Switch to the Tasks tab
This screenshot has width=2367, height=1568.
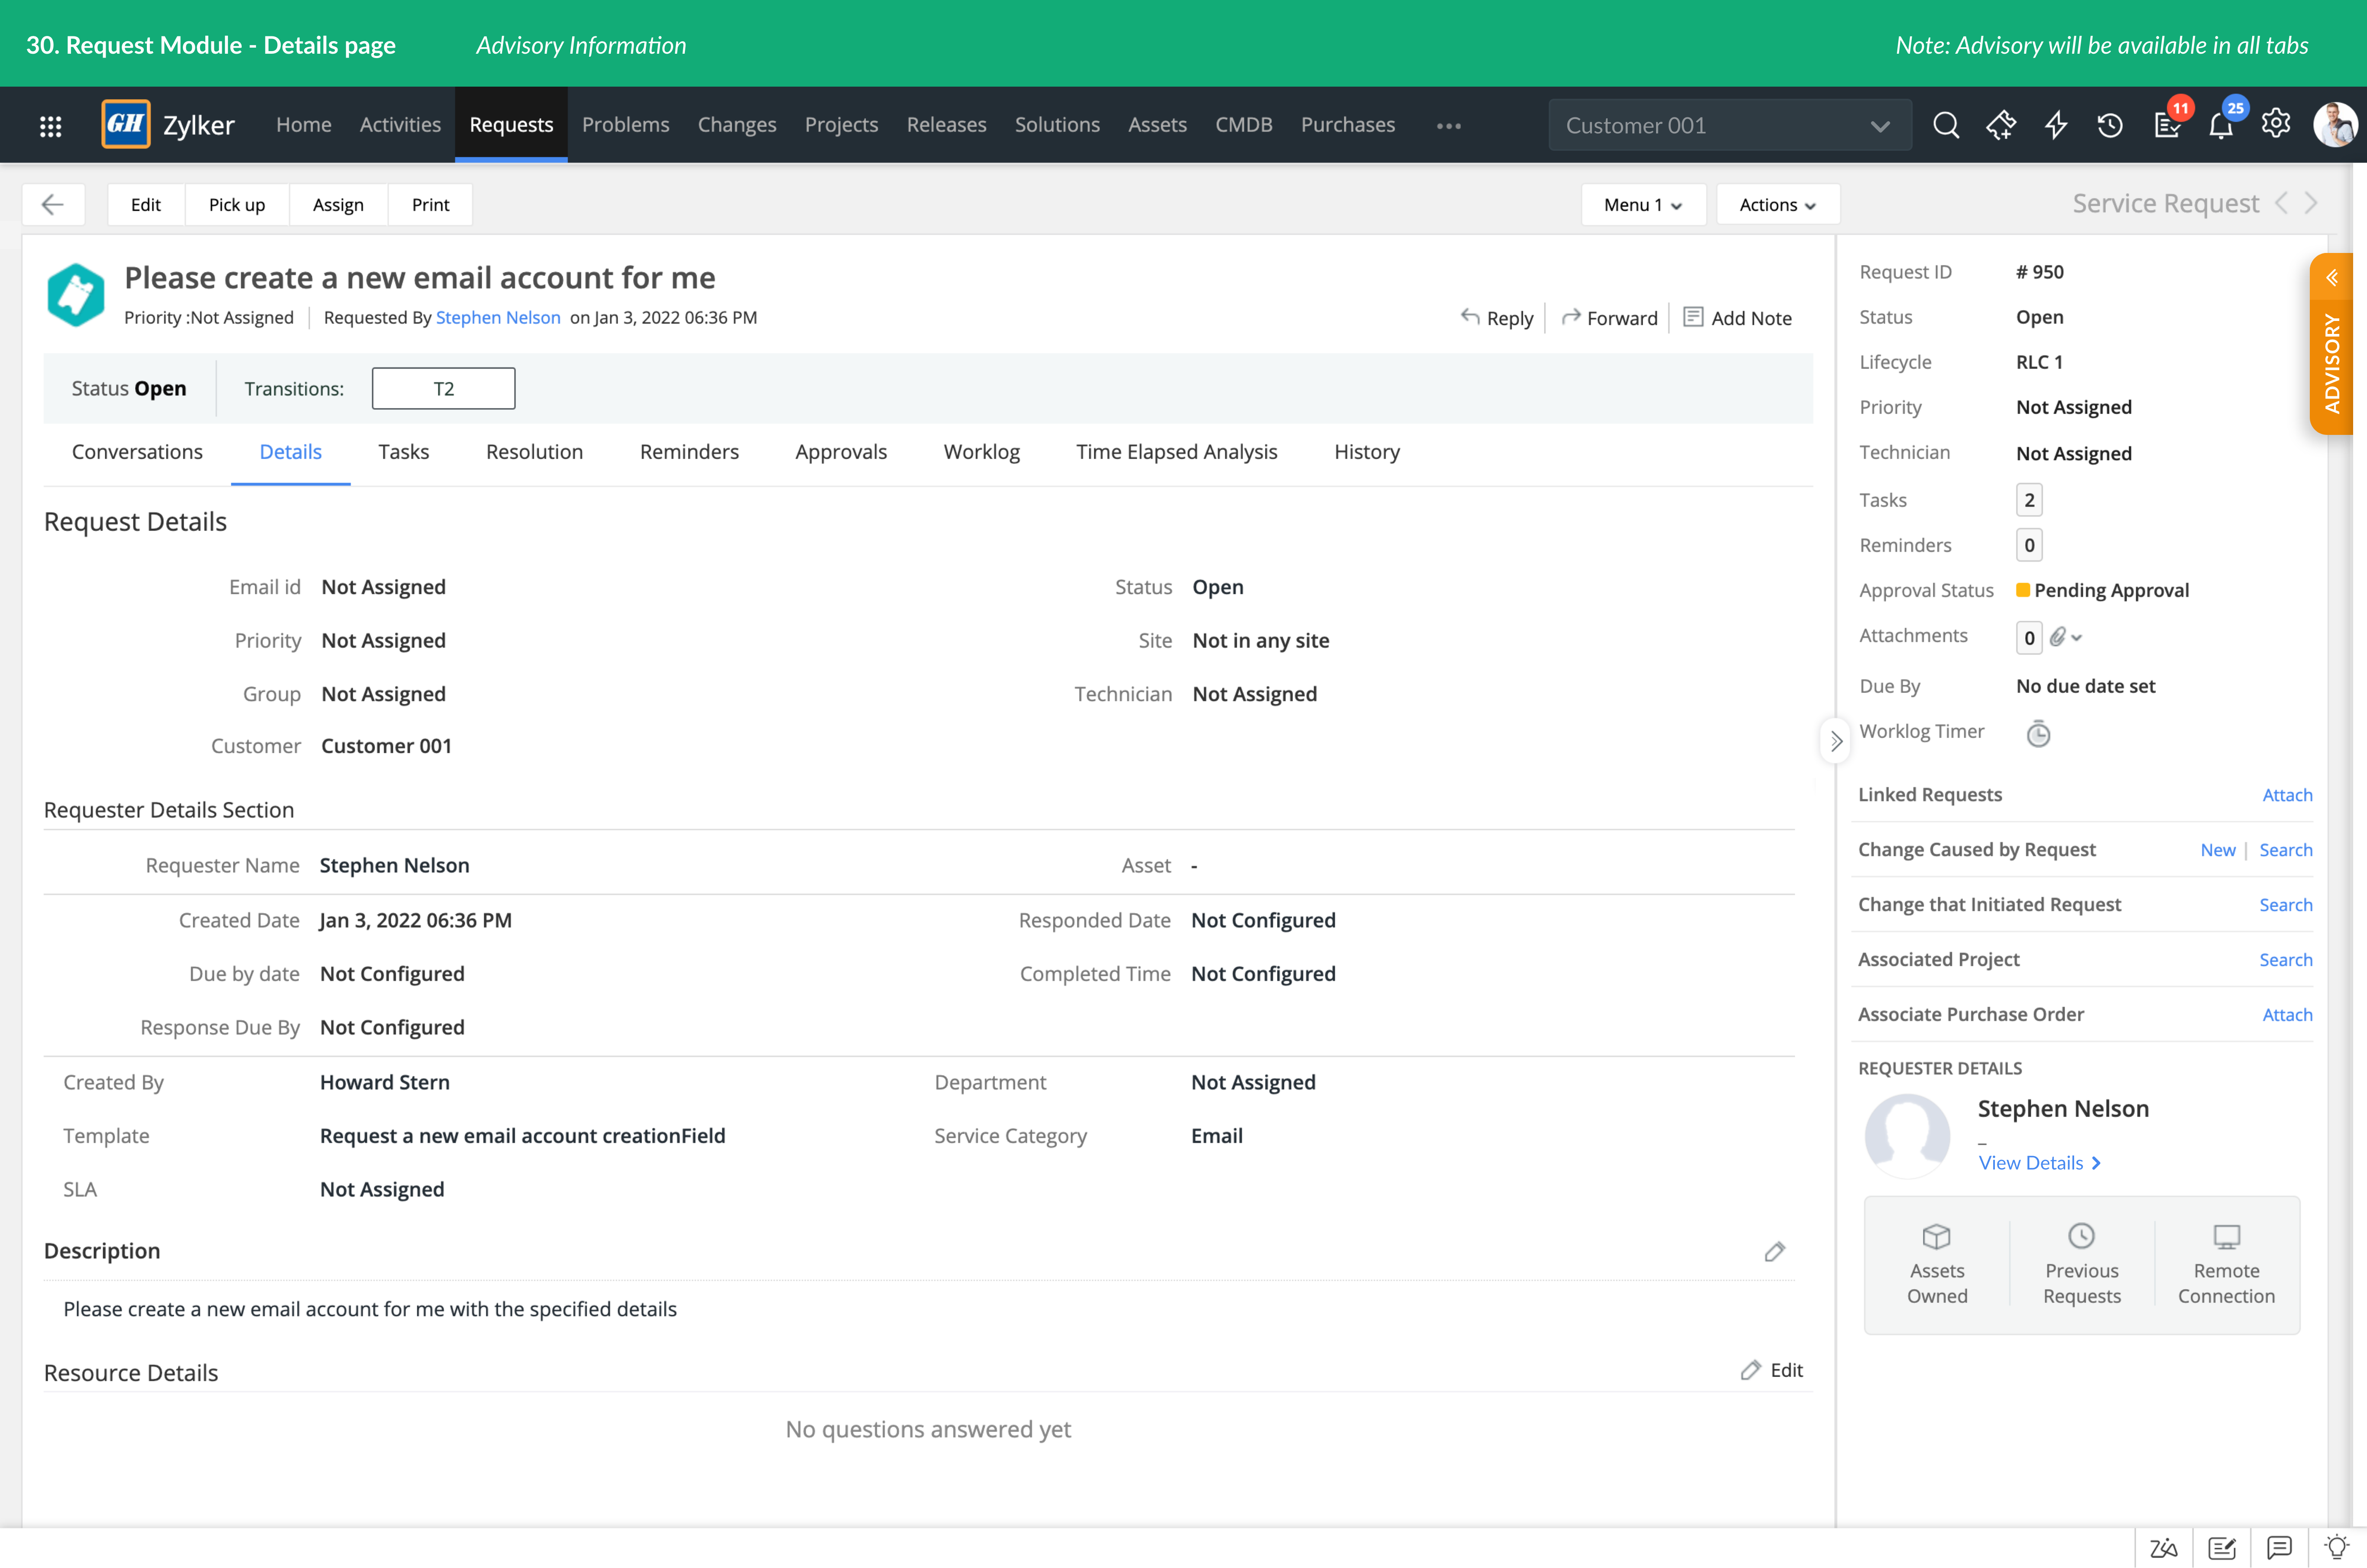click(404, 452)
